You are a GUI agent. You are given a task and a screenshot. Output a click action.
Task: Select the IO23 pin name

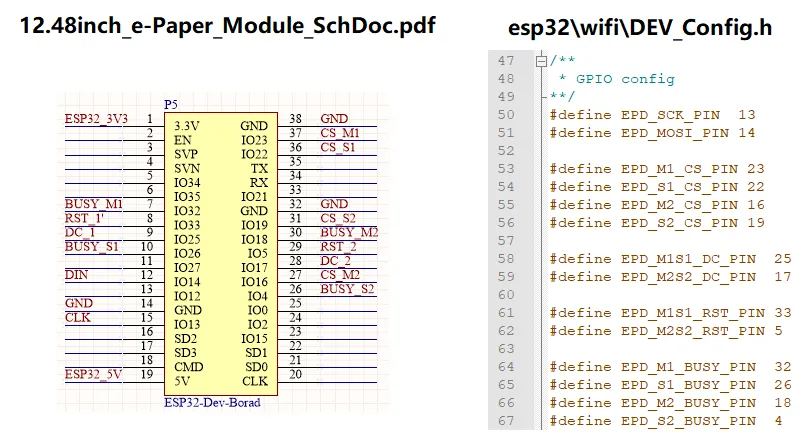(254, 140)
